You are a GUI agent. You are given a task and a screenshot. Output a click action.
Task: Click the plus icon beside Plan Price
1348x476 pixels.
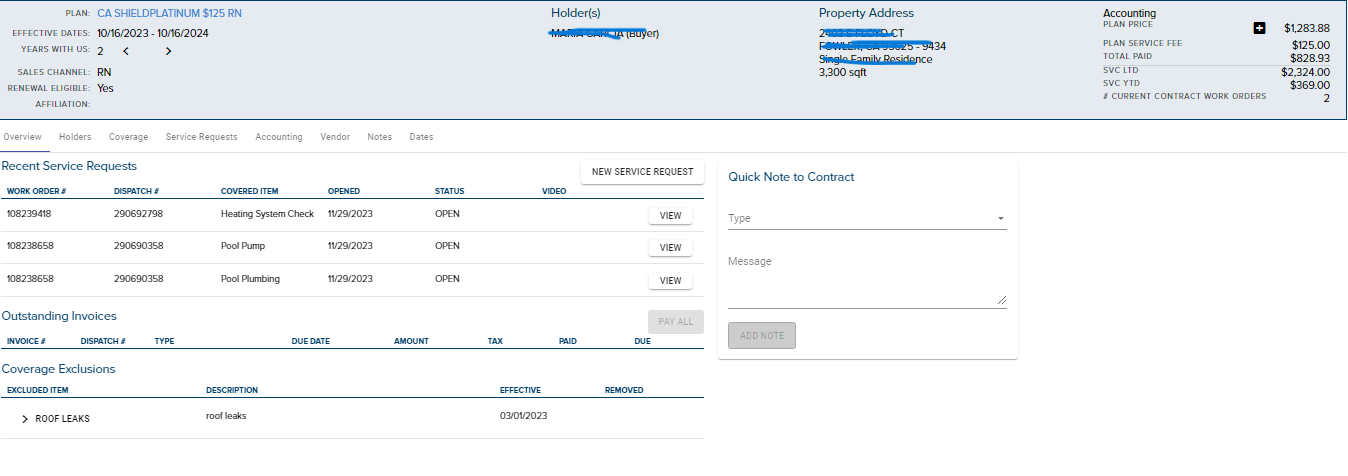pyautogui.click(x=1260, y=28)
